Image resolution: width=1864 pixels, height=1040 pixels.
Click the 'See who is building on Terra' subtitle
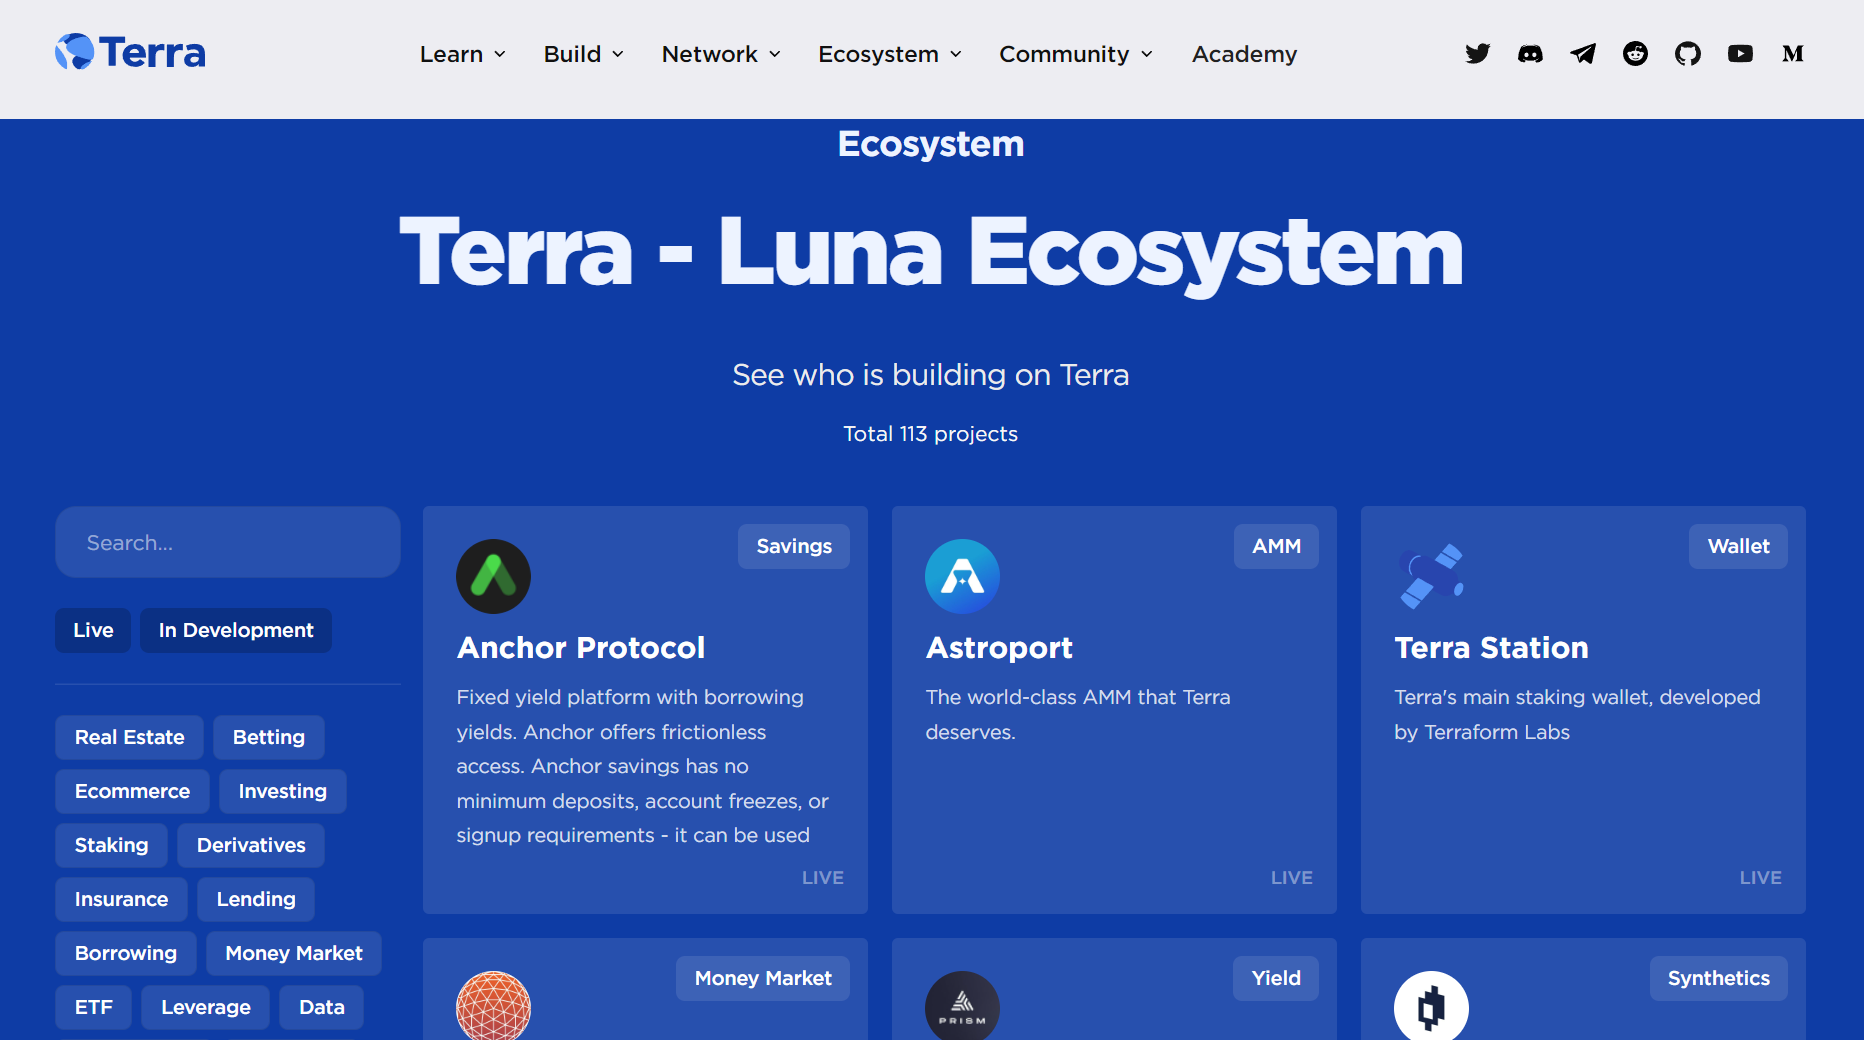[930, 375]
